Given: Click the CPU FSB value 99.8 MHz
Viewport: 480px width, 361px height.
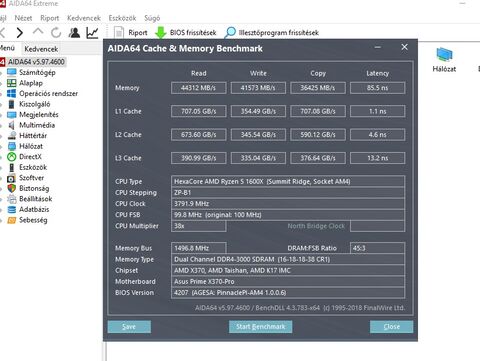Looking at the screenshot, I should point(288,215).
